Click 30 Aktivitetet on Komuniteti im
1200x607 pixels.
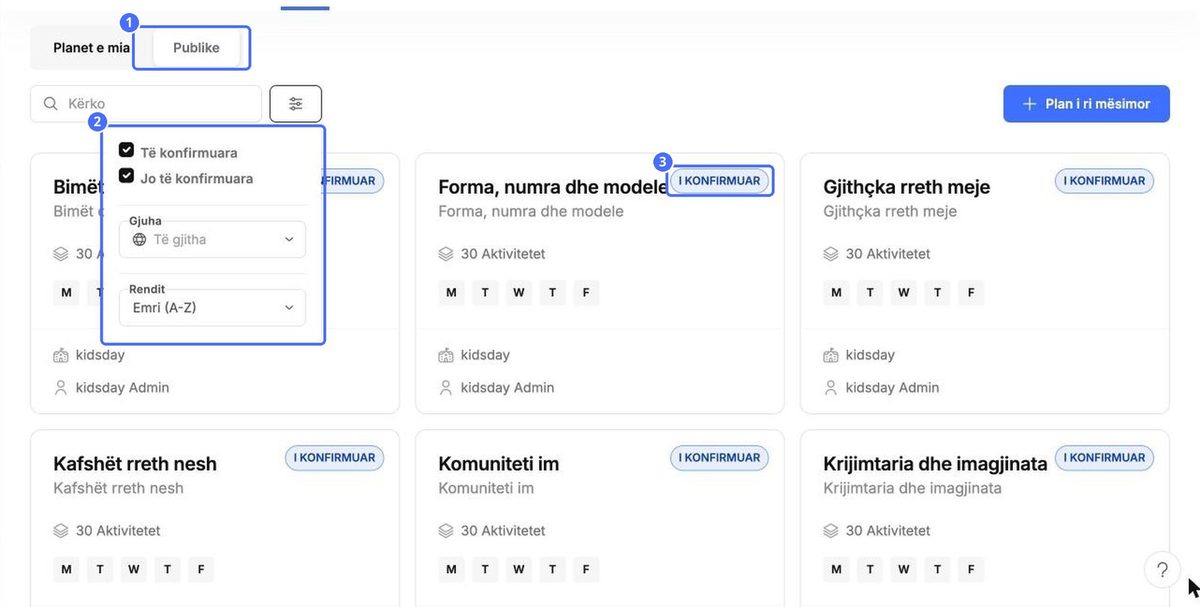tap(503, 531)
